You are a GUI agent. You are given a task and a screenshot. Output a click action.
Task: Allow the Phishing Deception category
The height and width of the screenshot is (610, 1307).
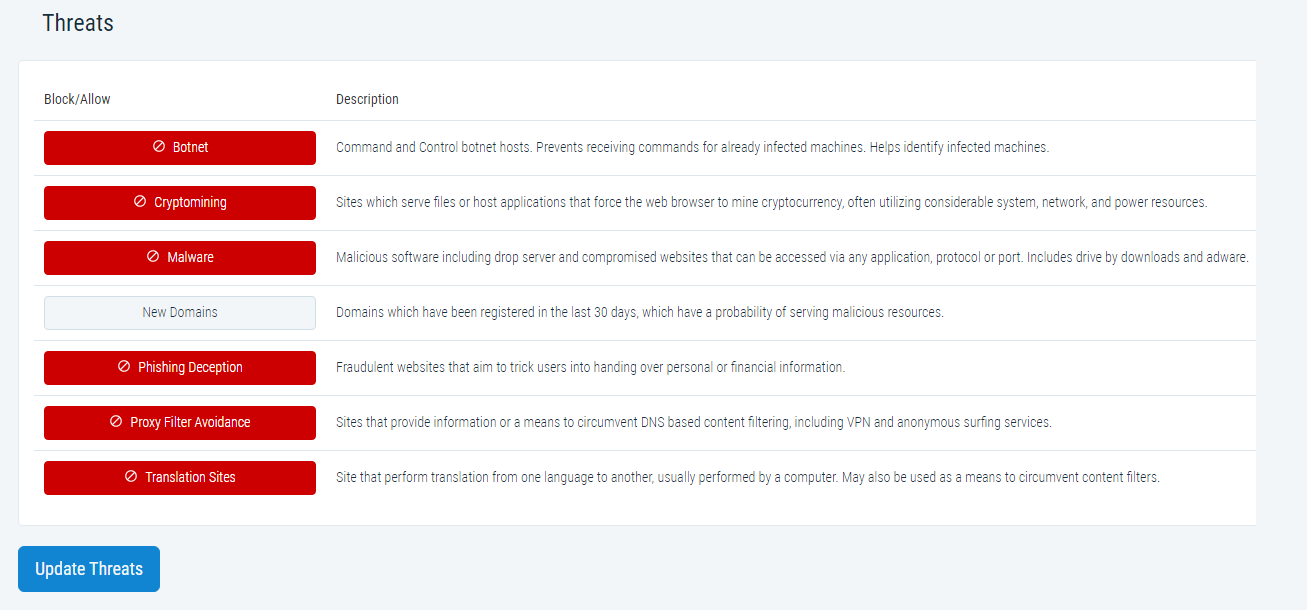180,368
